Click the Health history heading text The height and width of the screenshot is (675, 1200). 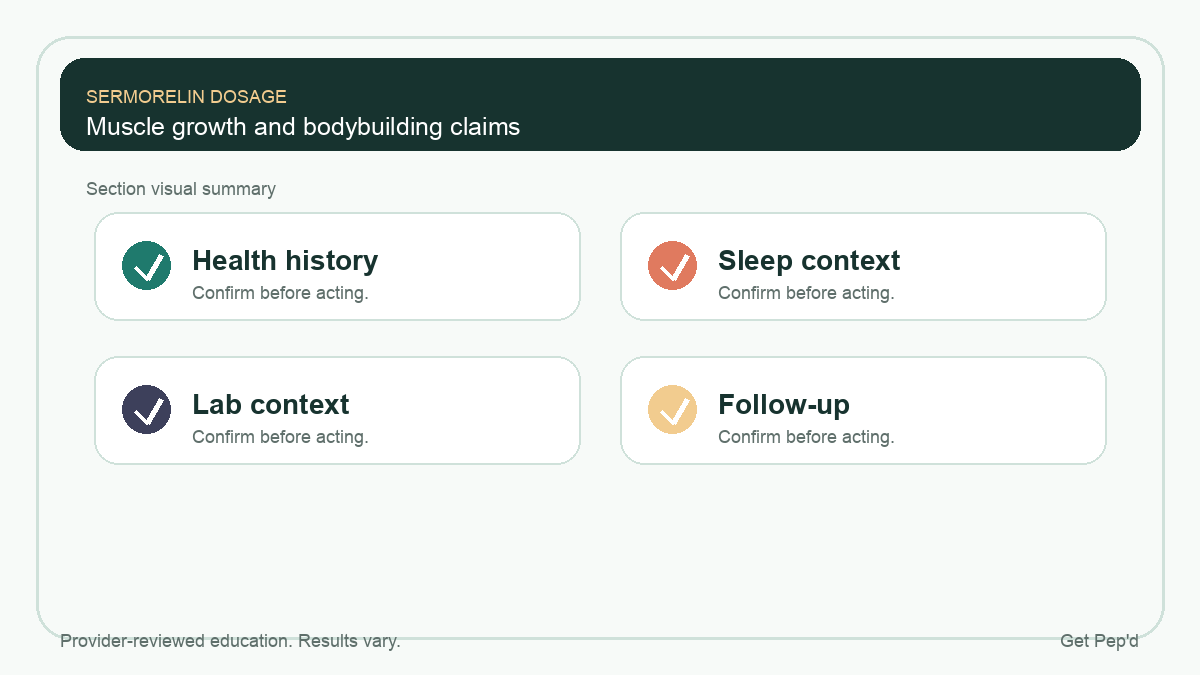point(285,261)
